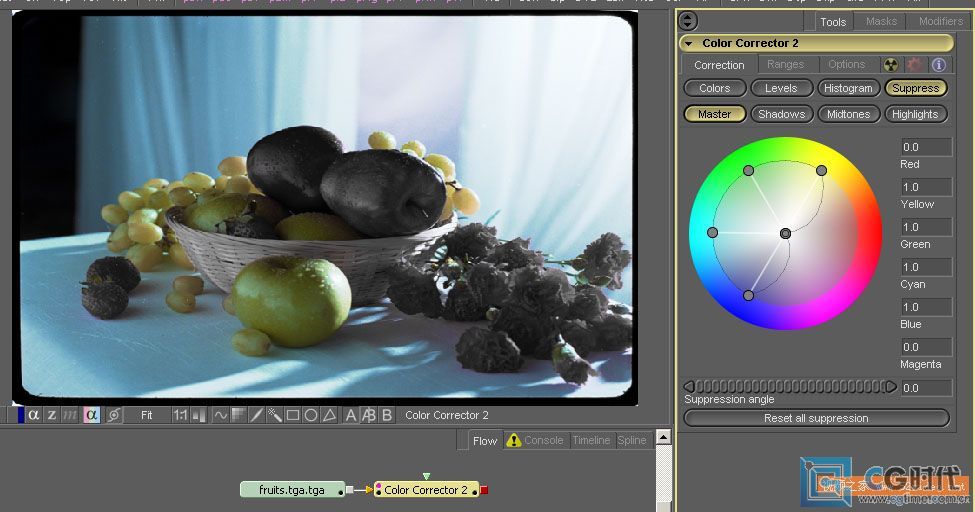The width and height of the screenshot is (975, 512).
Task: Open the blue info icon tab
Action: [x=939, y=65]
